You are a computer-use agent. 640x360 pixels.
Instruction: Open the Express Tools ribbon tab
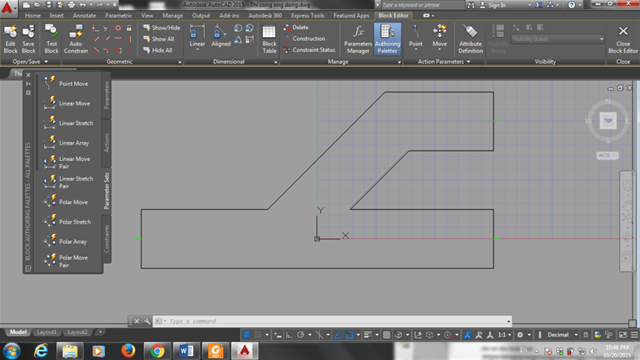pyautogui.click(x=307, y=16)
